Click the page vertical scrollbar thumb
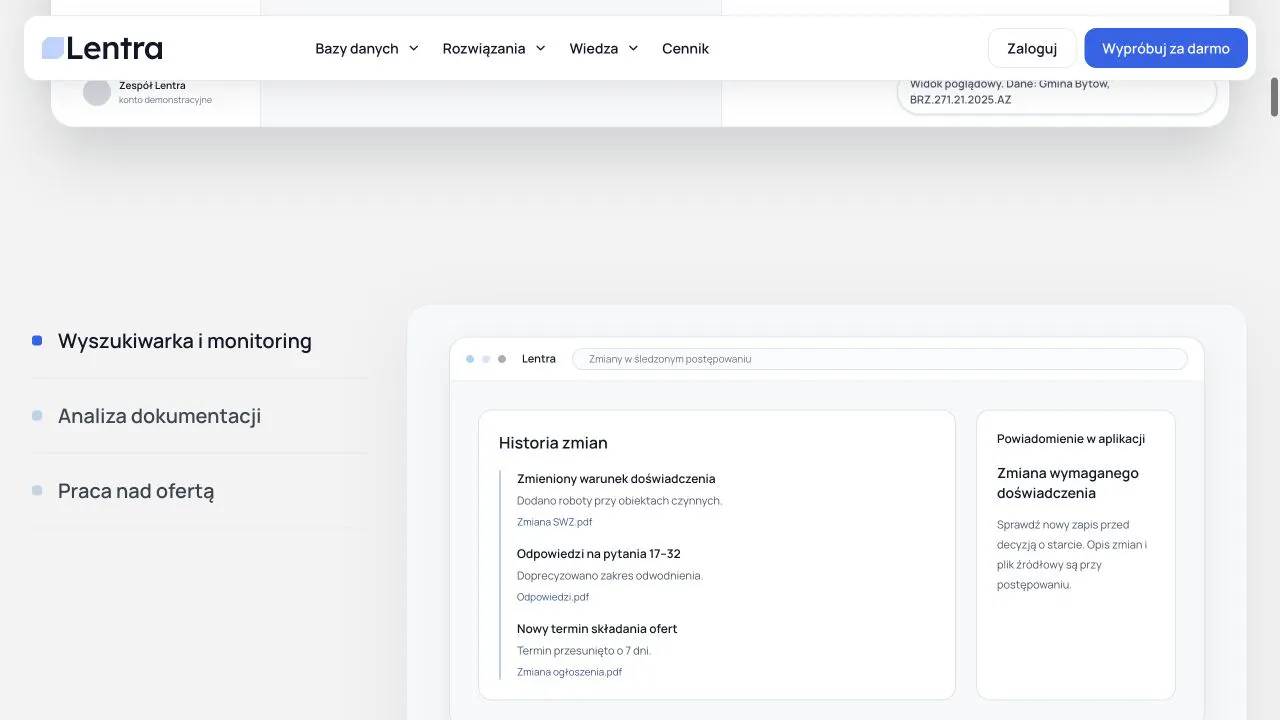 coord(1274,97)
